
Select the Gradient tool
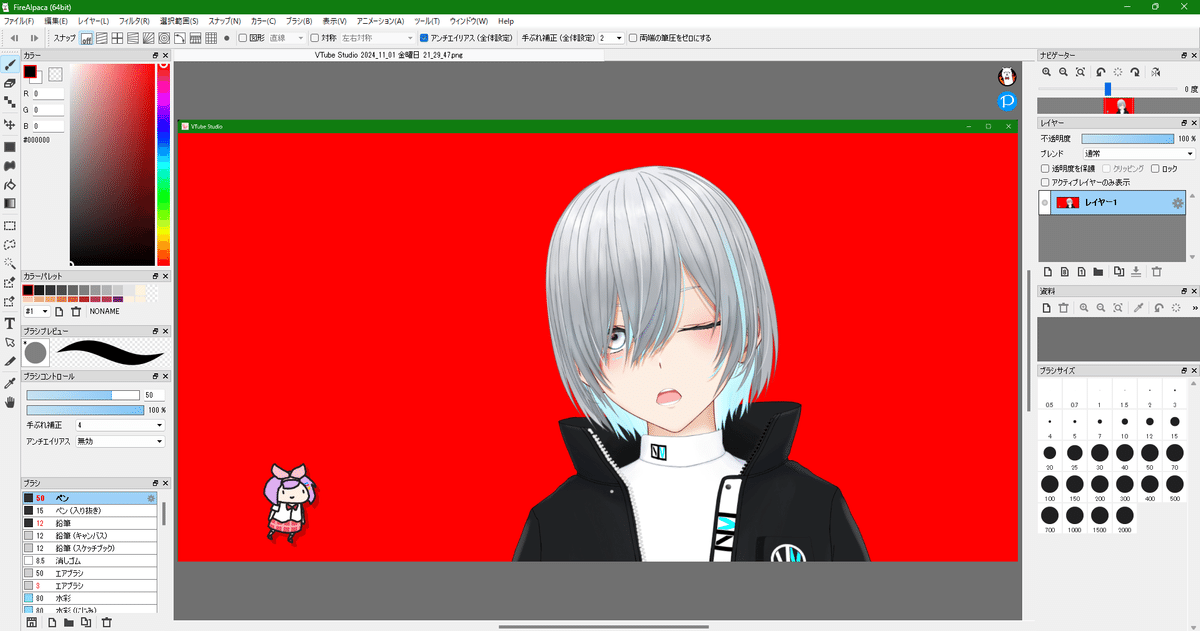click(x=9, y=203)
